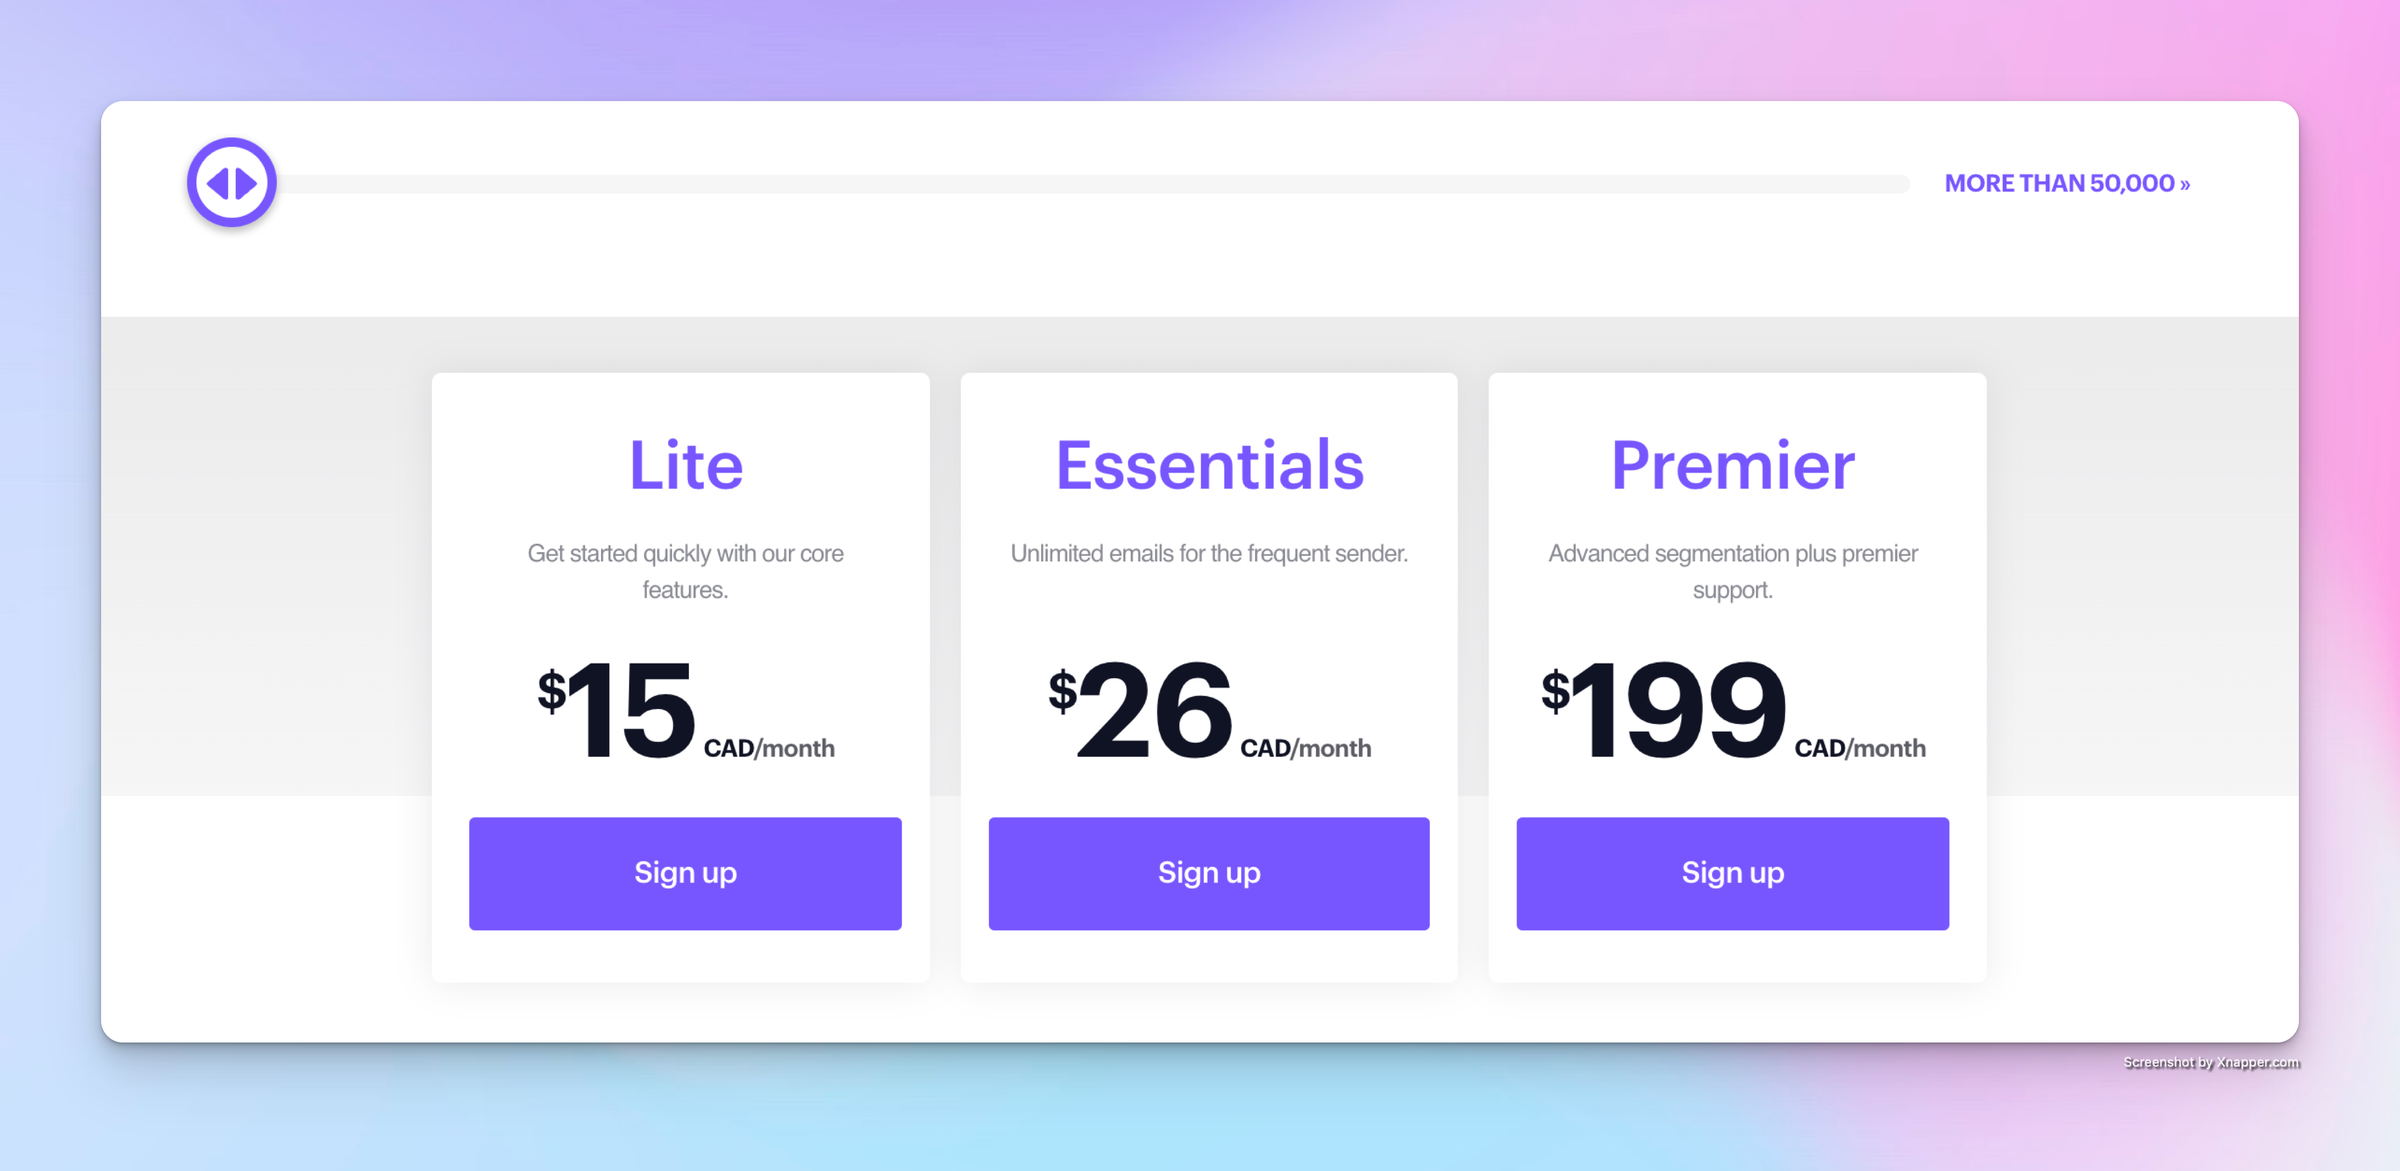The image size is (2400, 1171).
Task: Click the $26 price on the Essentials card
Action: 1154,710
